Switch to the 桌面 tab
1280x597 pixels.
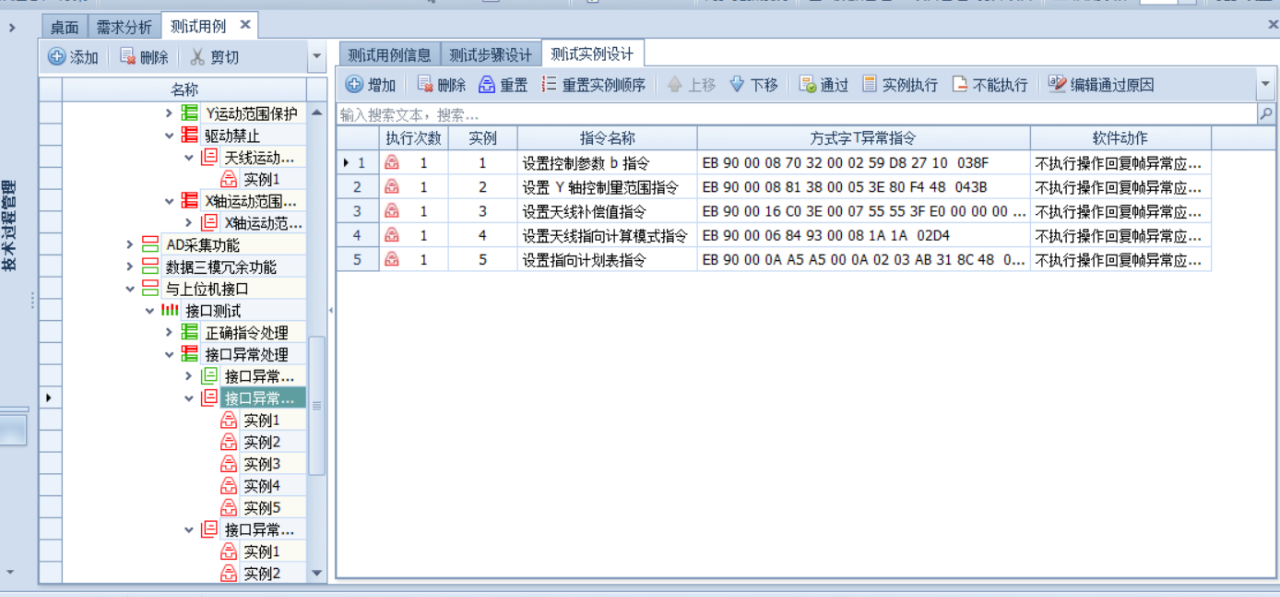65,26
